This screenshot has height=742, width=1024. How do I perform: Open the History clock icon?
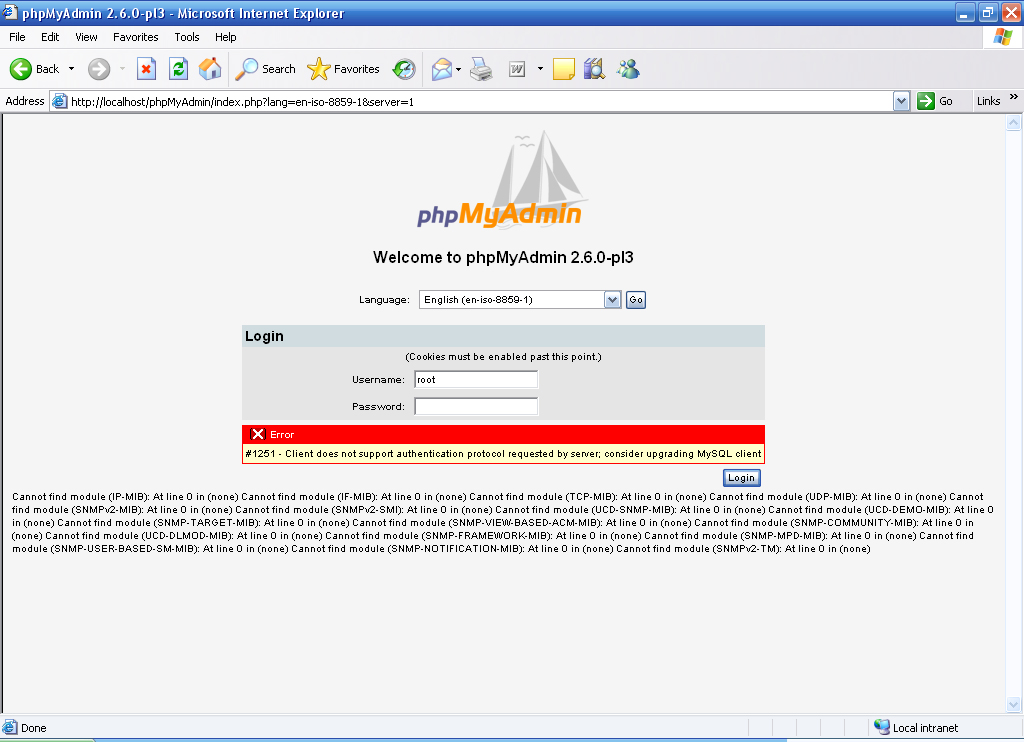point(404,69)
